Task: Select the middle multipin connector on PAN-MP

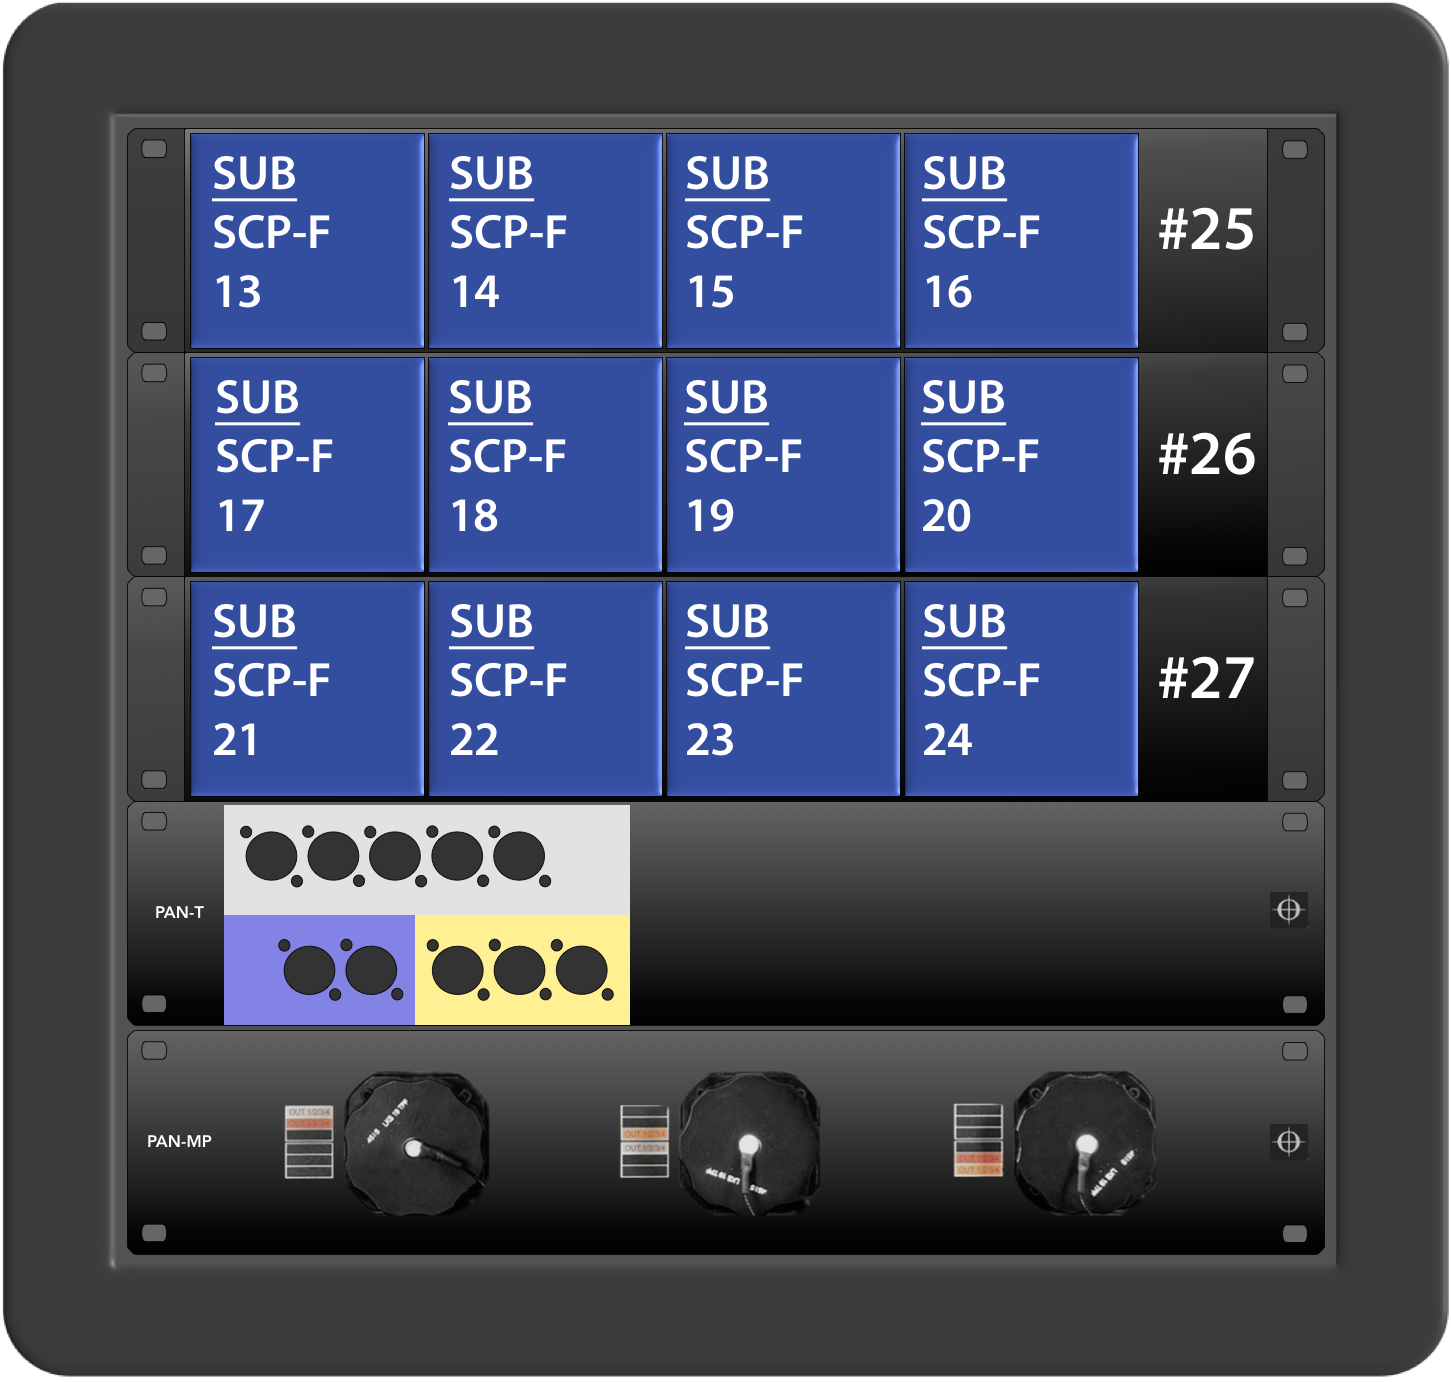Action: pyautogui.click(x=750, y=1144)
